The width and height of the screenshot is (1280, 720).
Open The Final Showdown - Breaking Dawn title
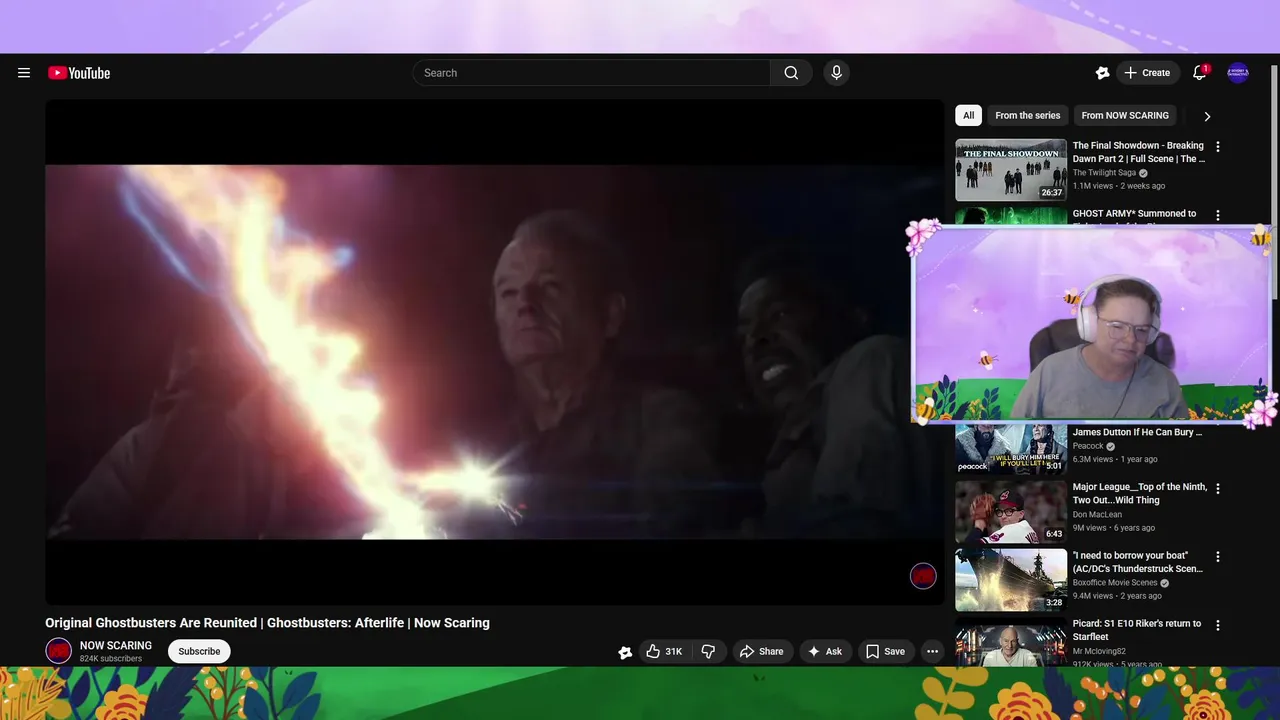tap(1138, 152)
